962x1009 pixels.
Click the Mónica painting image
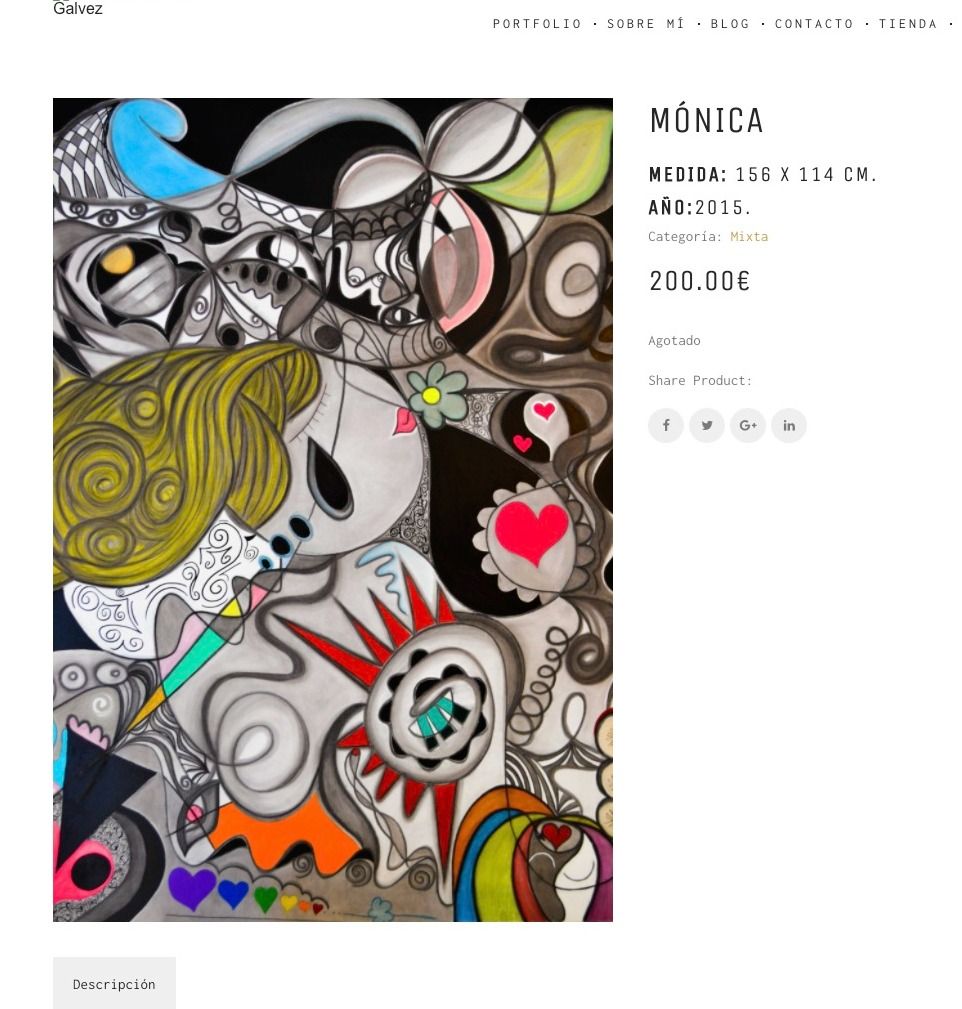tap(333, 510)
